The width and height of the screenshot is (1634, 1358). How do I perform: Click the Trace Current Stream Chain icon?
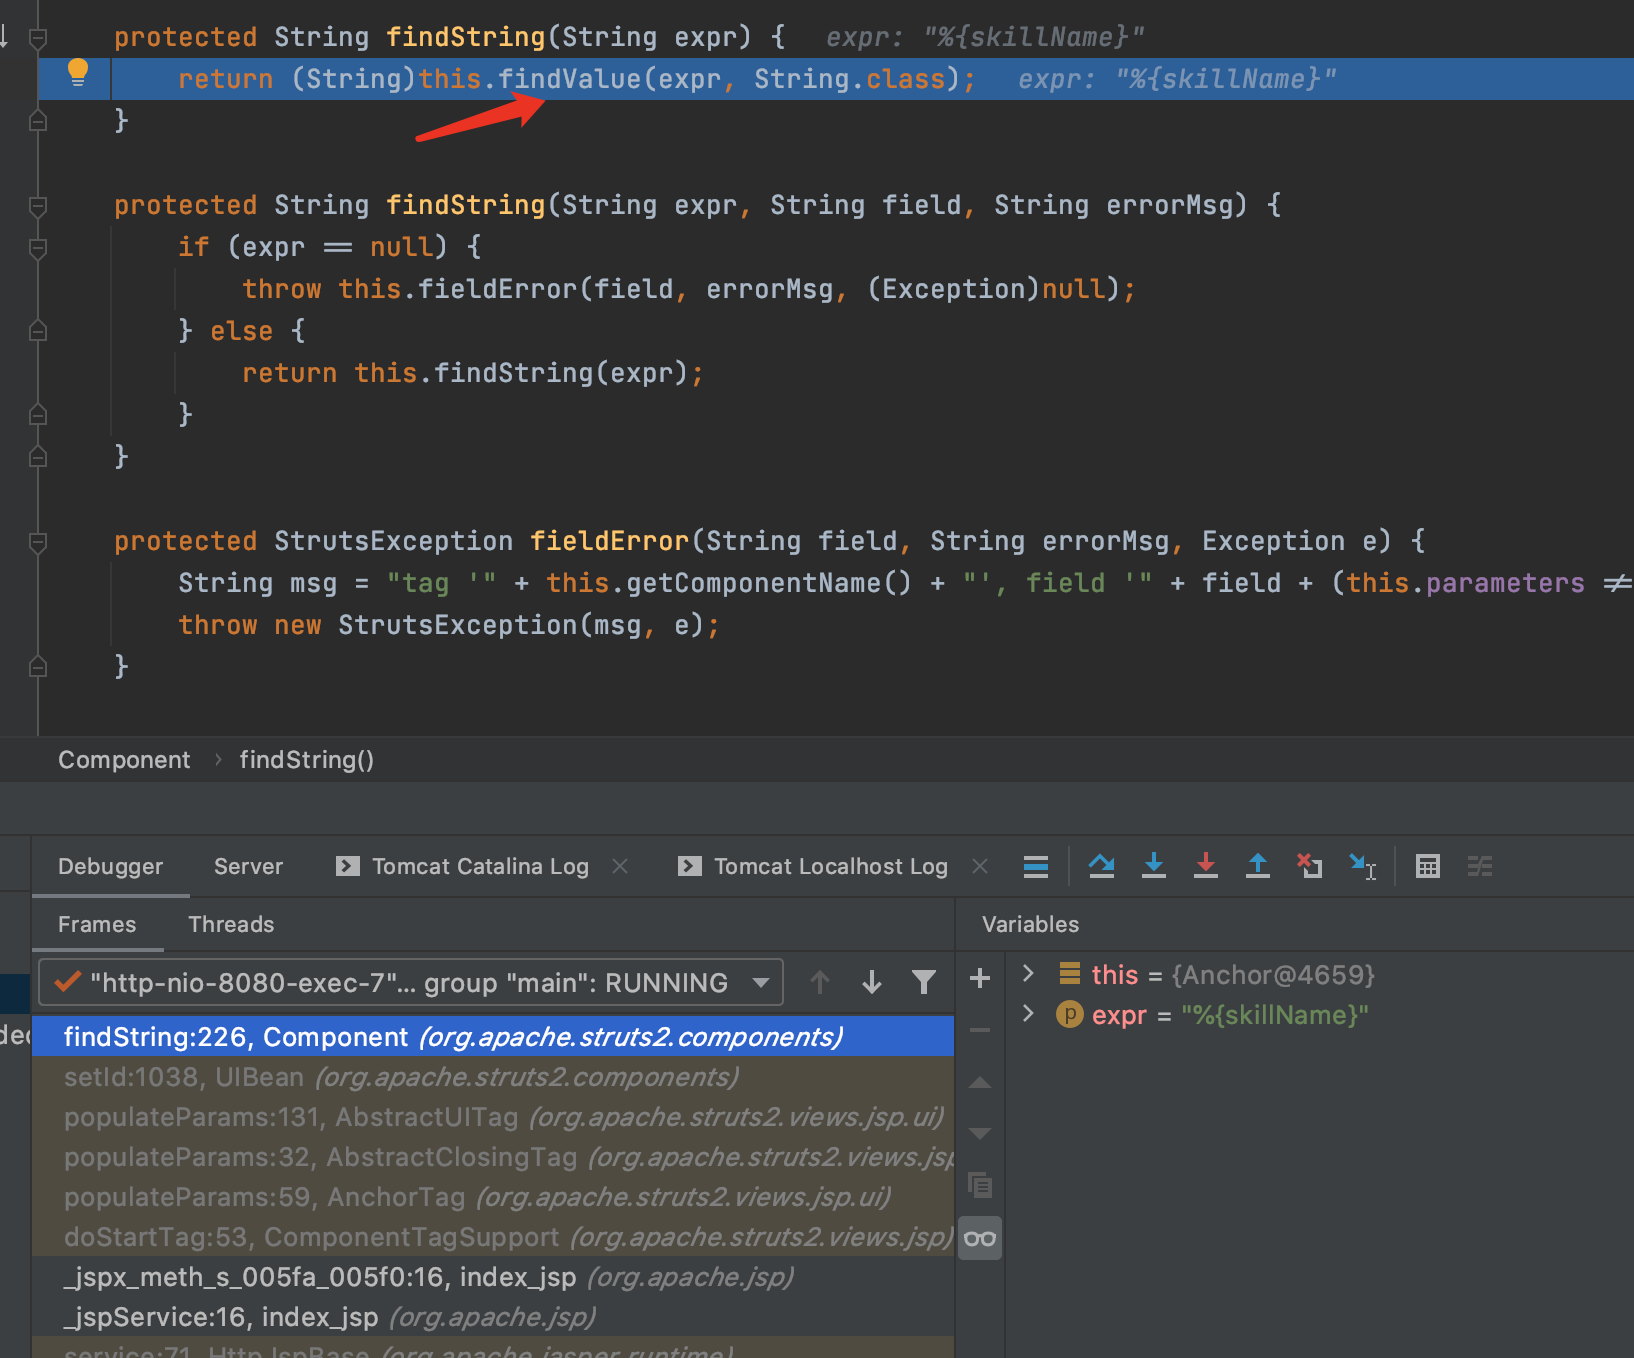tap(1480, 866)
